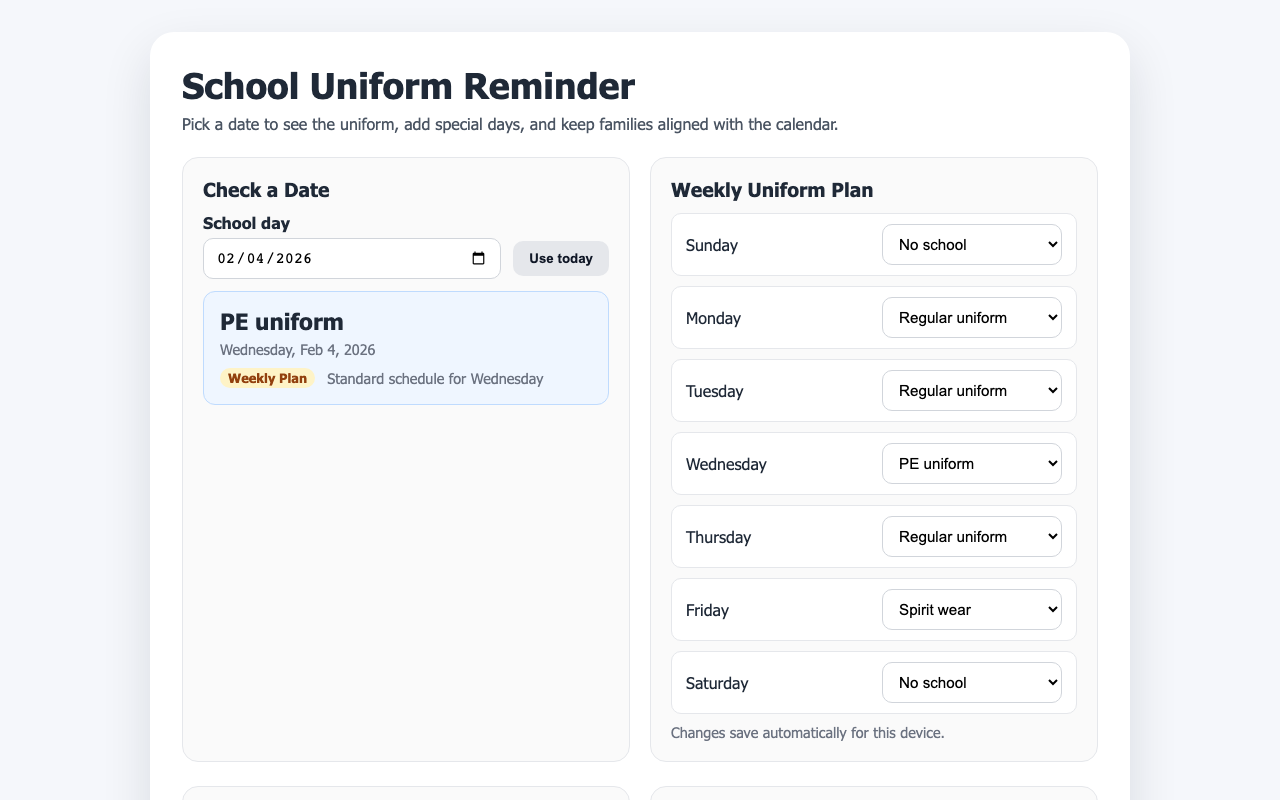The height and width of the screenshot is (800, 1280).
Task: Click the Check a Date heading
Action: pos(266,190)
